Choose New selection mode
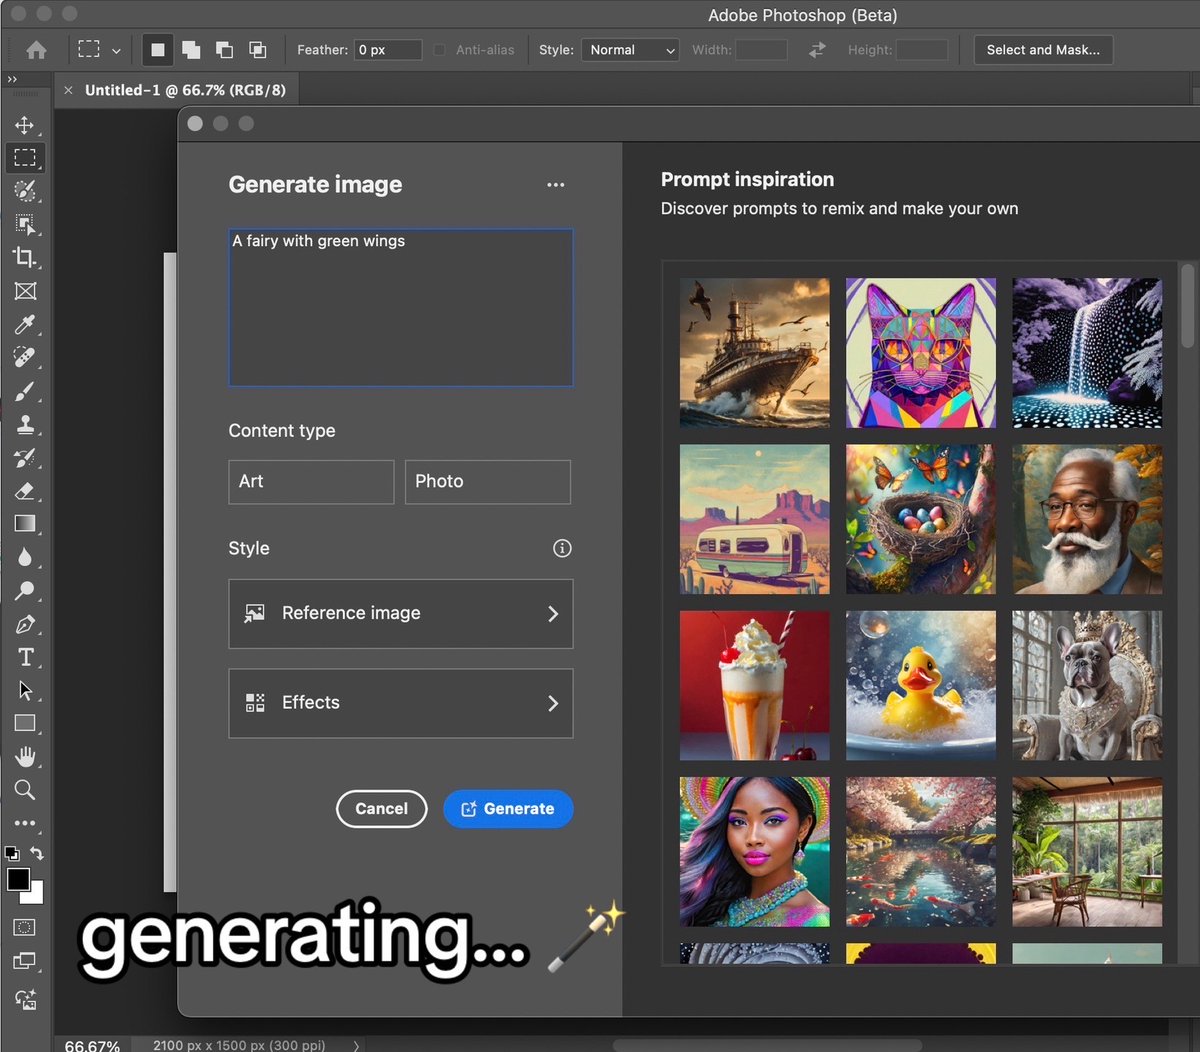 pos(158,50)
